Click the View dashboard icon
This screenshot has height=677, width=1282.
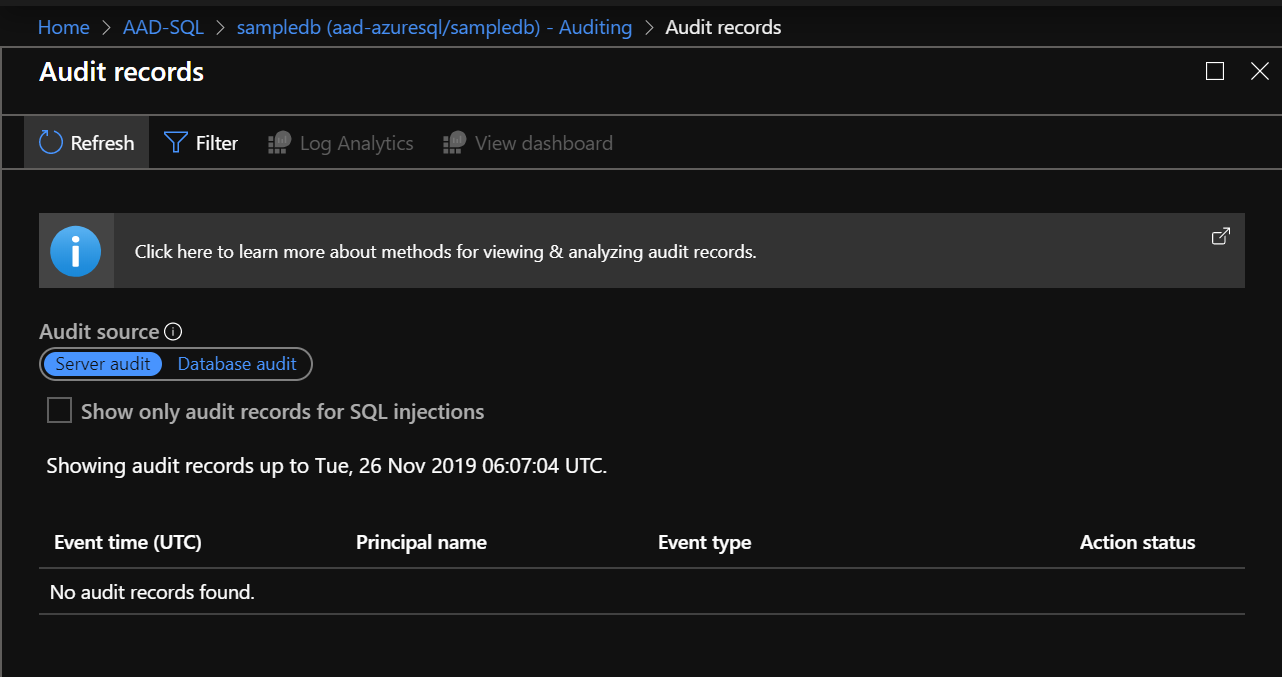point(454,143)
